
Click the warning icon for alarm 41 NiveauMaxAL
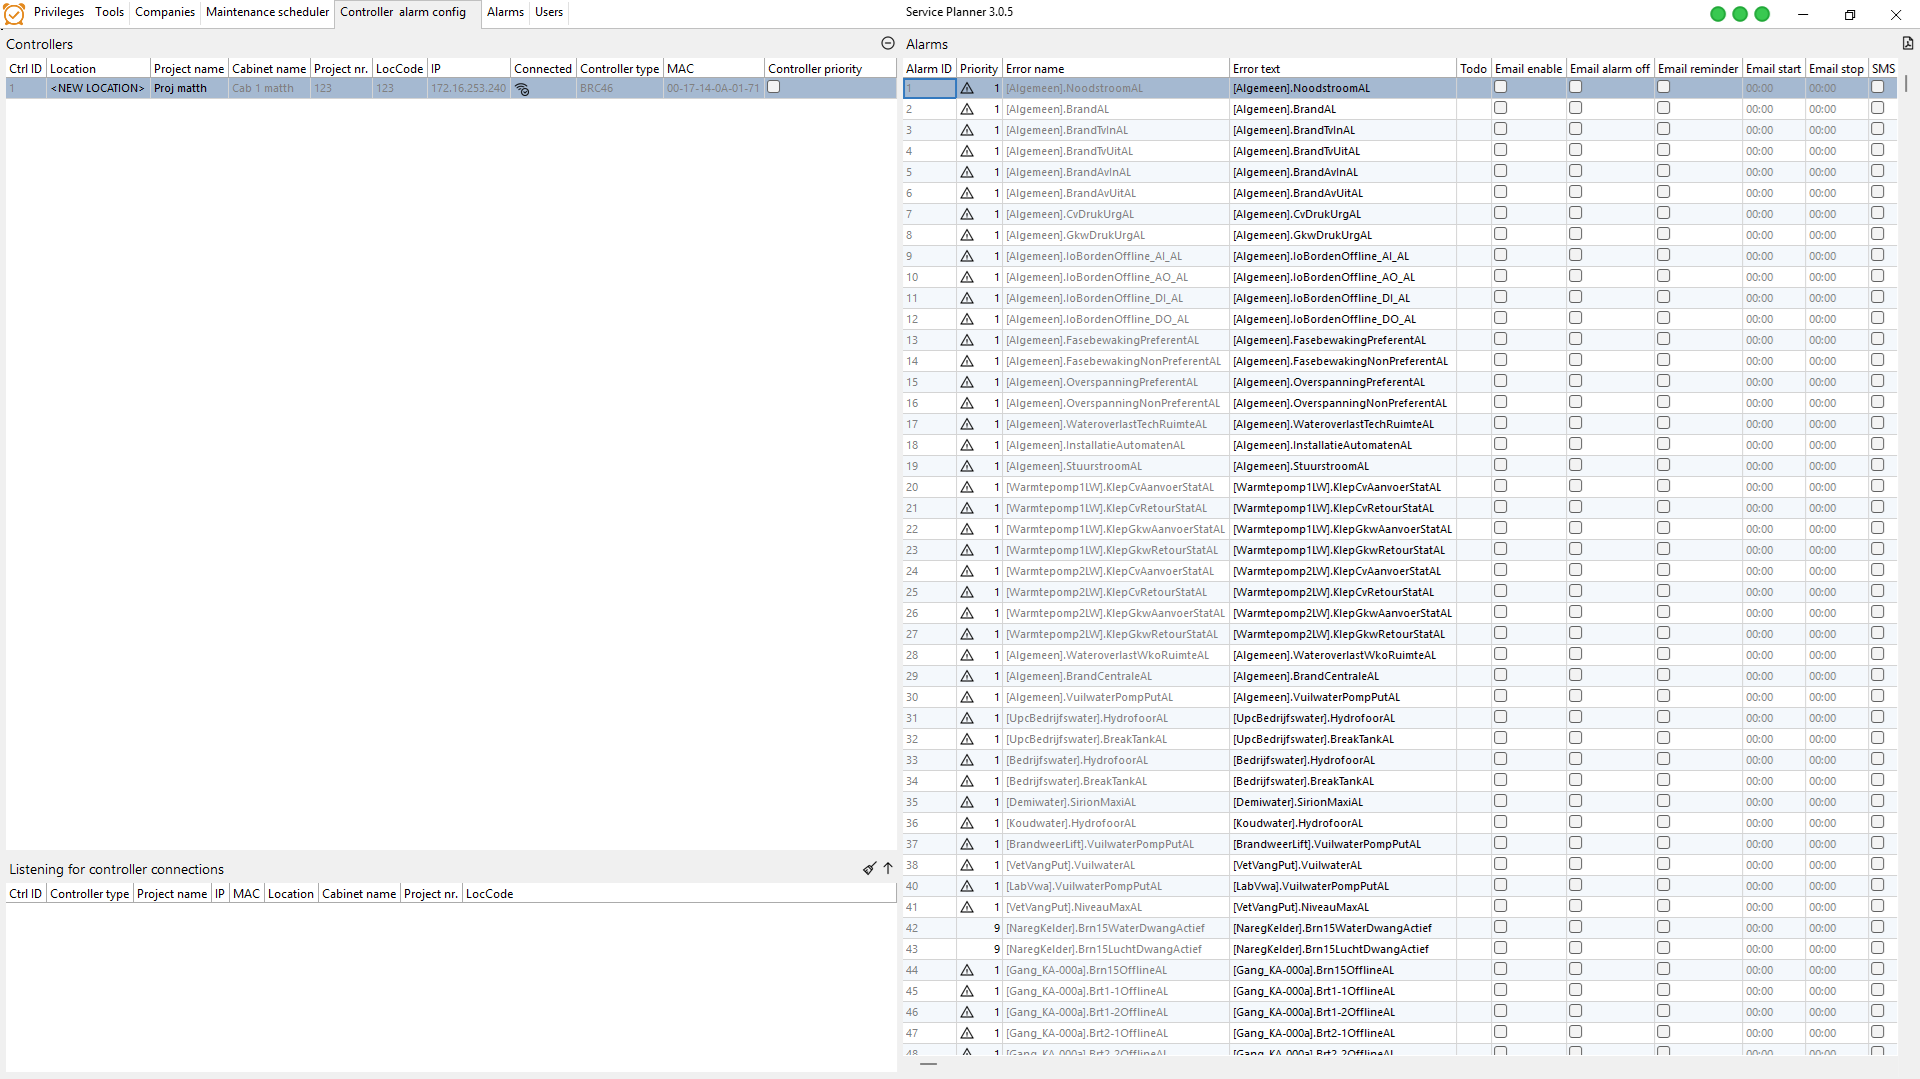[967, 907]
